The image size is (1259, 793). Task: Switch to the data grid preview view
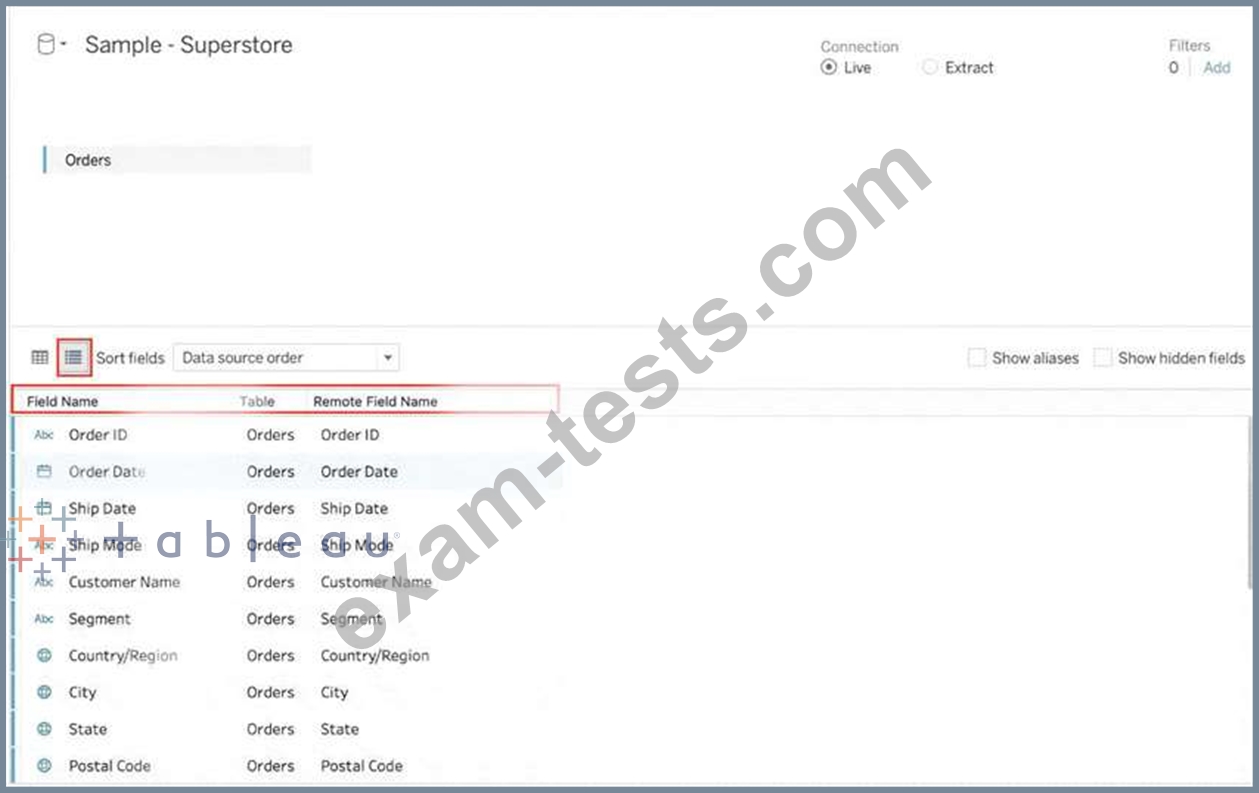[x=40, y=358]
